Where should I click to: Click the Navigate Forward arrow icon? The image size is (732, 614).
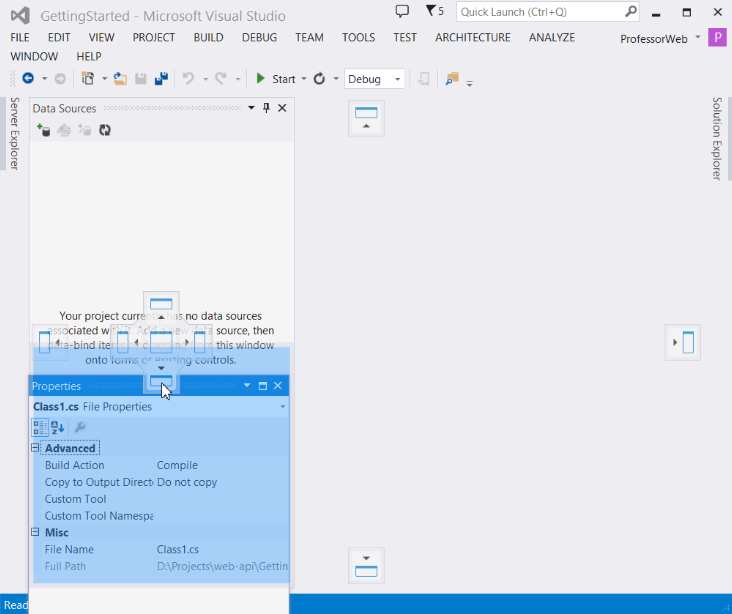[60, 79]
